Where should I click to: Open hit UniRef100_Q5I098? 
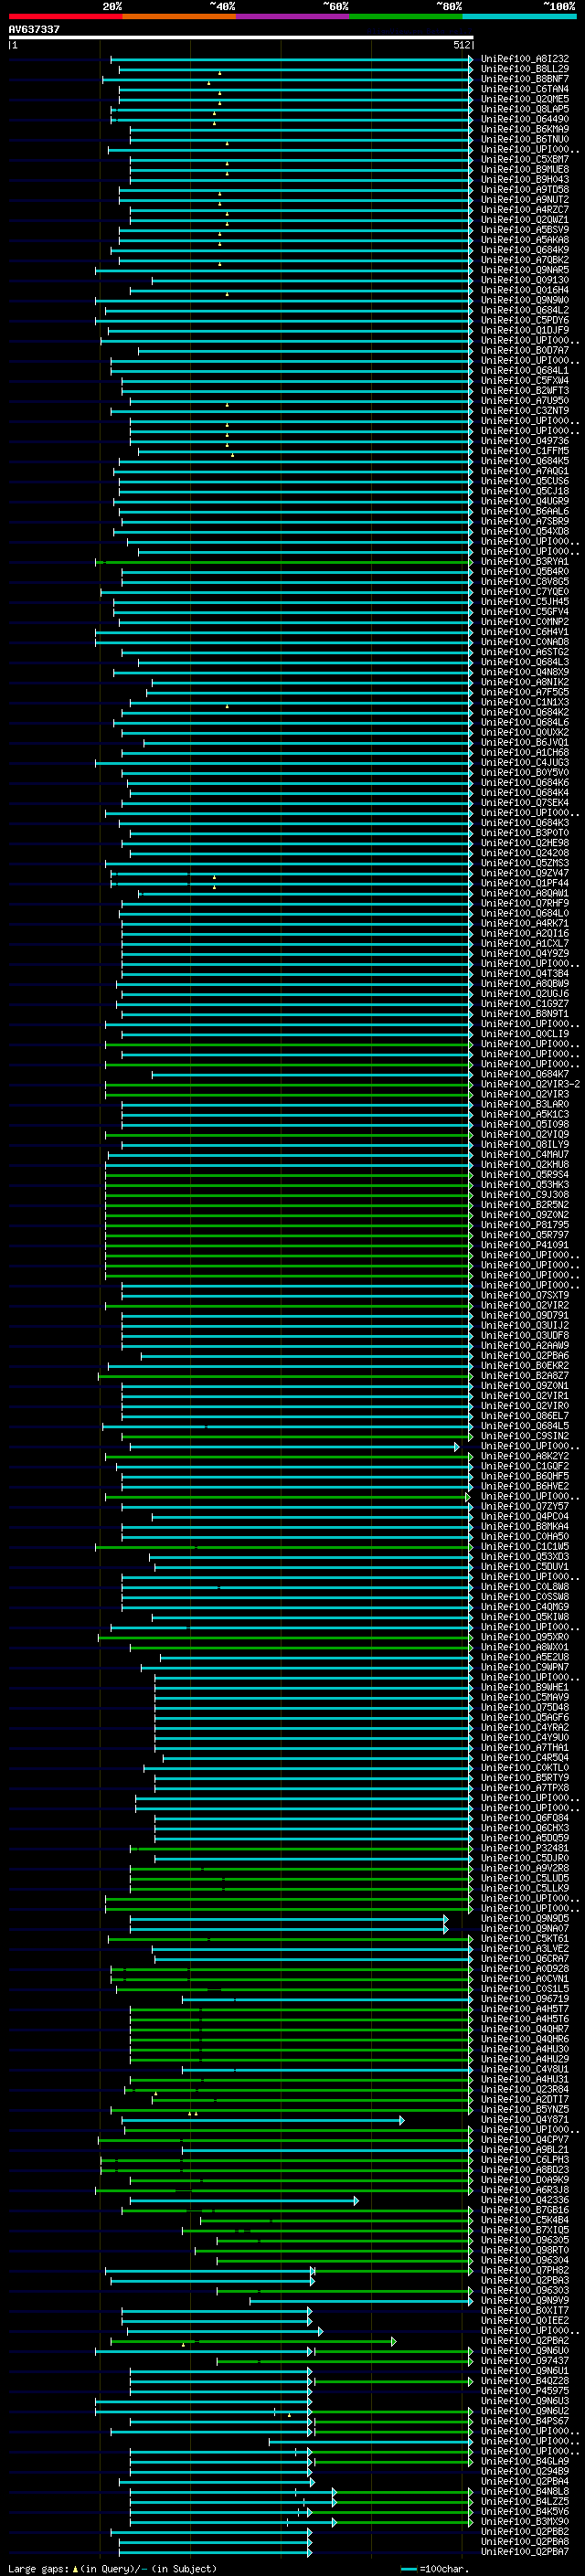click(x=525, y=1124)
